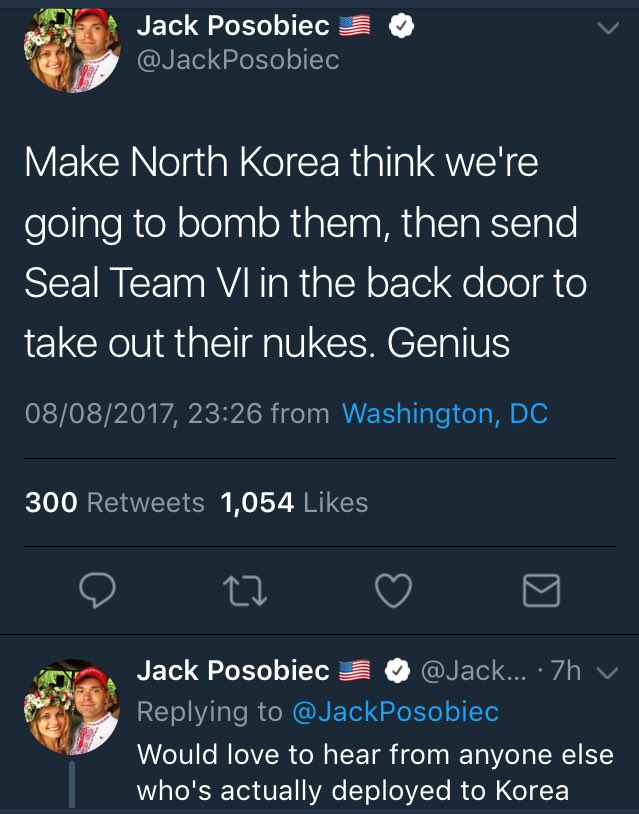
Task: Tap the @JackPosobiec handle under the name
Action: click(x=238, y=60)
